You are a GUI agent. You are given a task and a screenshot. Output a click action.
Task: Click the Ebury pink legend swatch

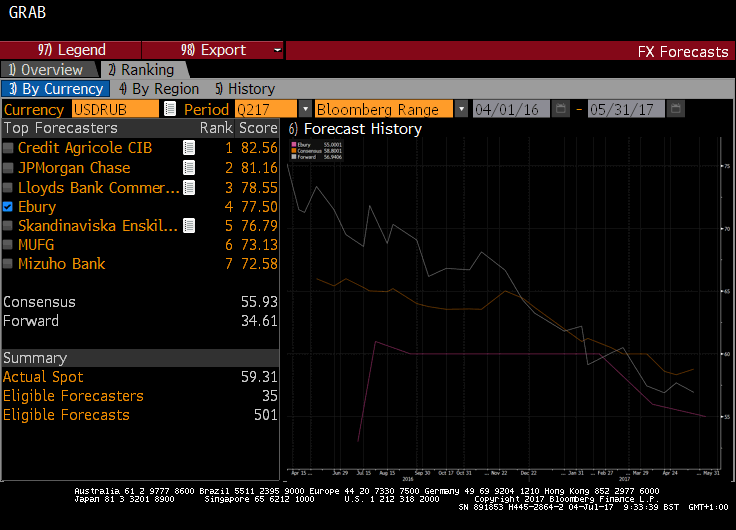tap(294, 145)
